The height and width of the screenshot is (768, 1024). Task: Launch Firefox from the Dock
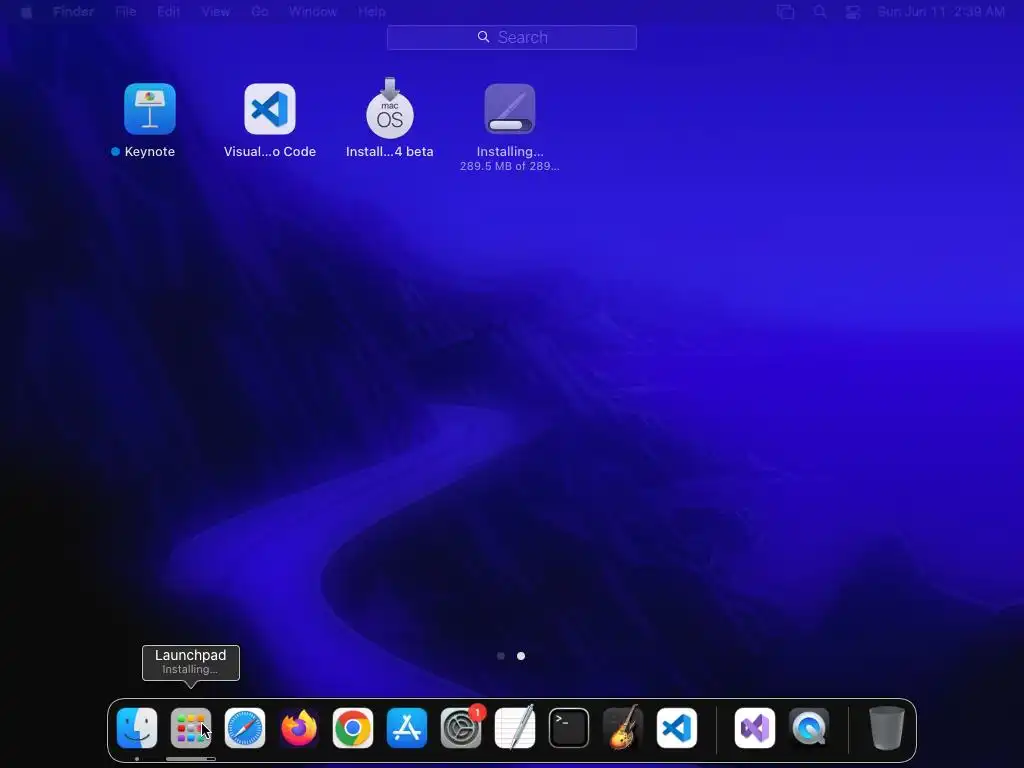pyautogui.click(x=299, y=728)
